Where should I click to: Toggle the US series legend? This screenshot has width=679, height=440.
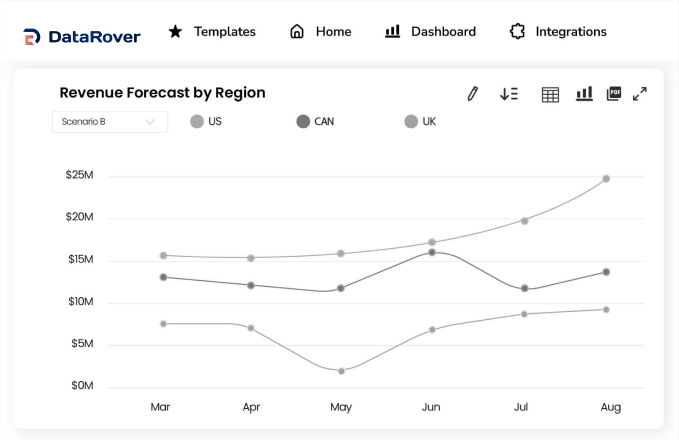[206, 122]
